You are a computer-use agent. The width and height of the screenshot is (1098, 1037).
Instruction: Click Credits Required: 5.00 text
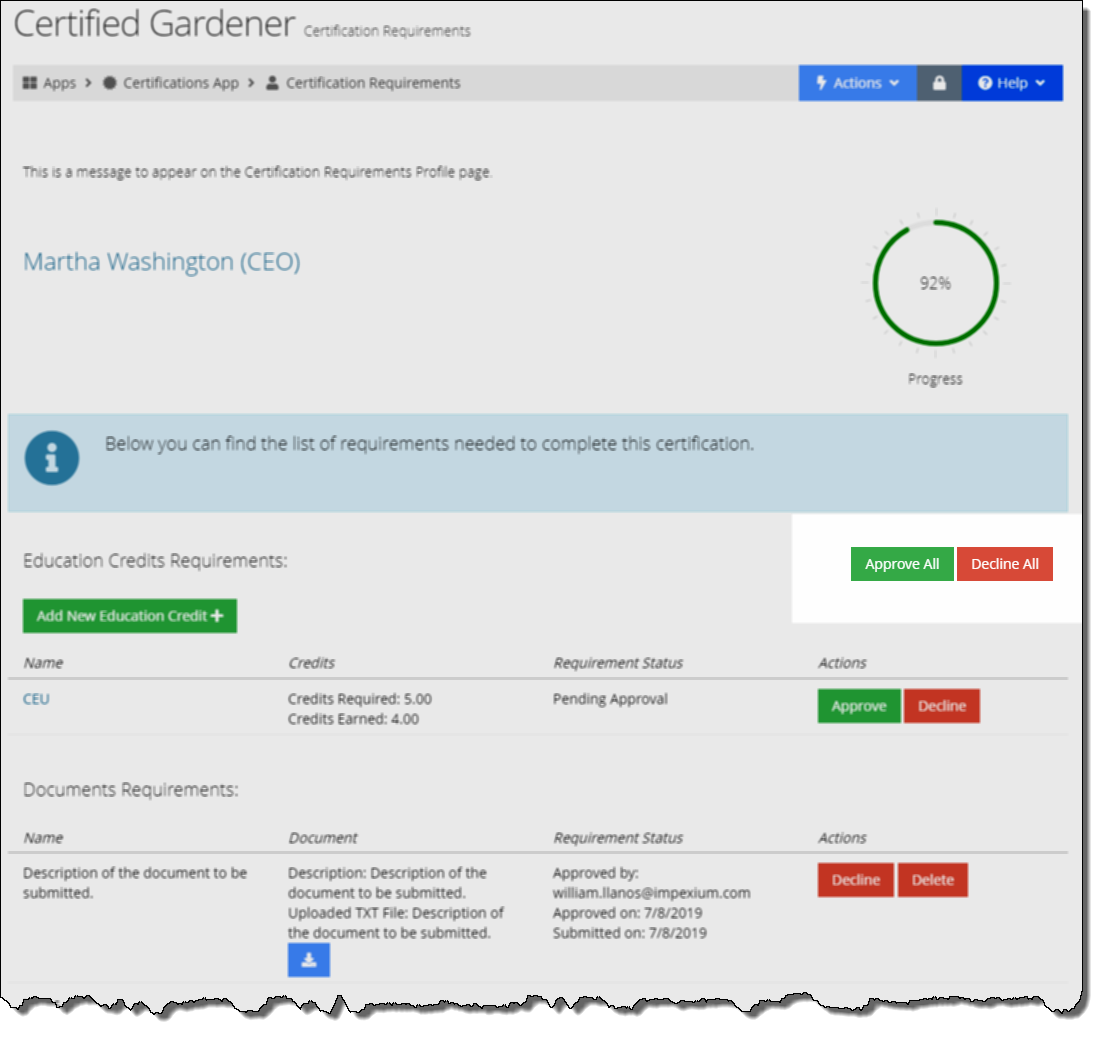click(x=360, y=699)
